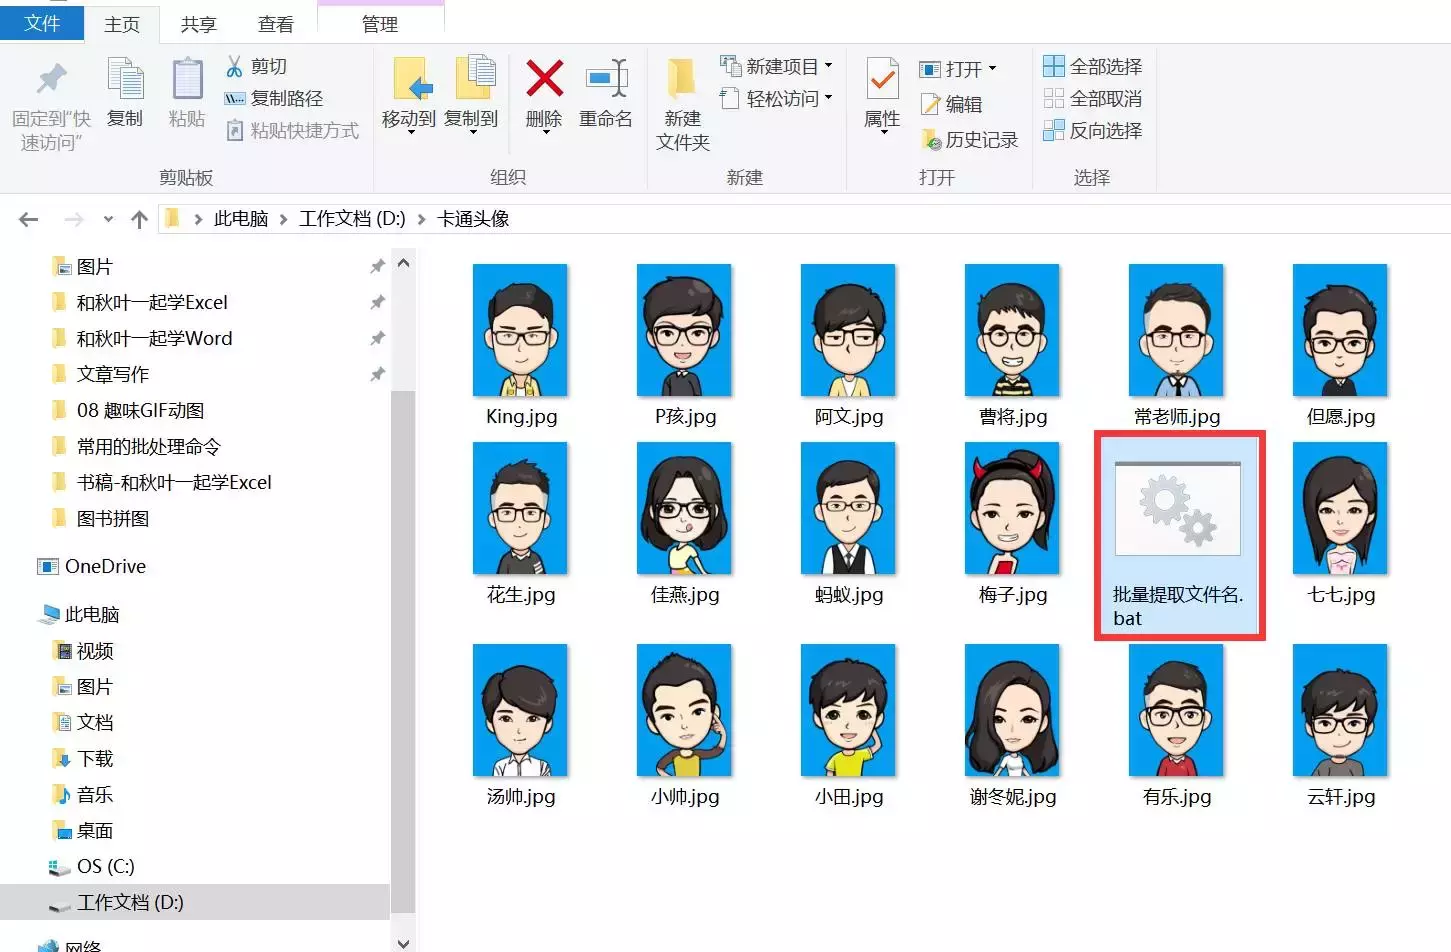Viewport: 1451px width, 952px height.
Task: Select the 梅子.jpg thumbnail
Action: 1012,508
